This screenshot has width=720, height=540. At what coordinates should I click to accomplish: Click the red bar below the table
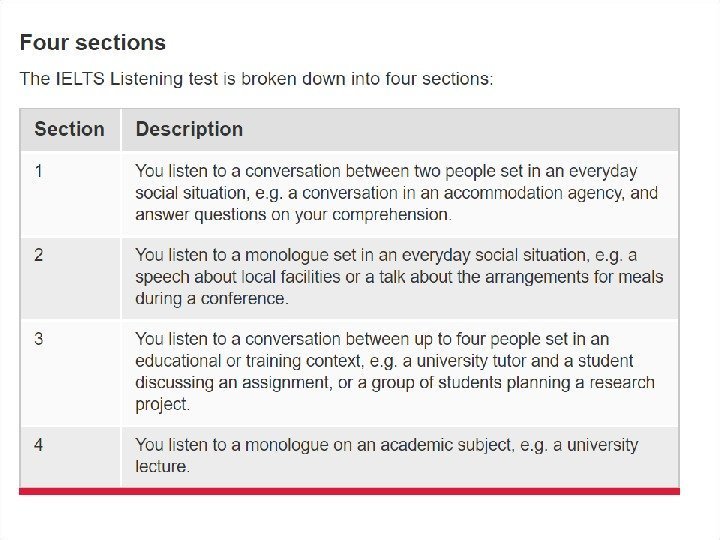pyautogui.click(x=349, y=491)
